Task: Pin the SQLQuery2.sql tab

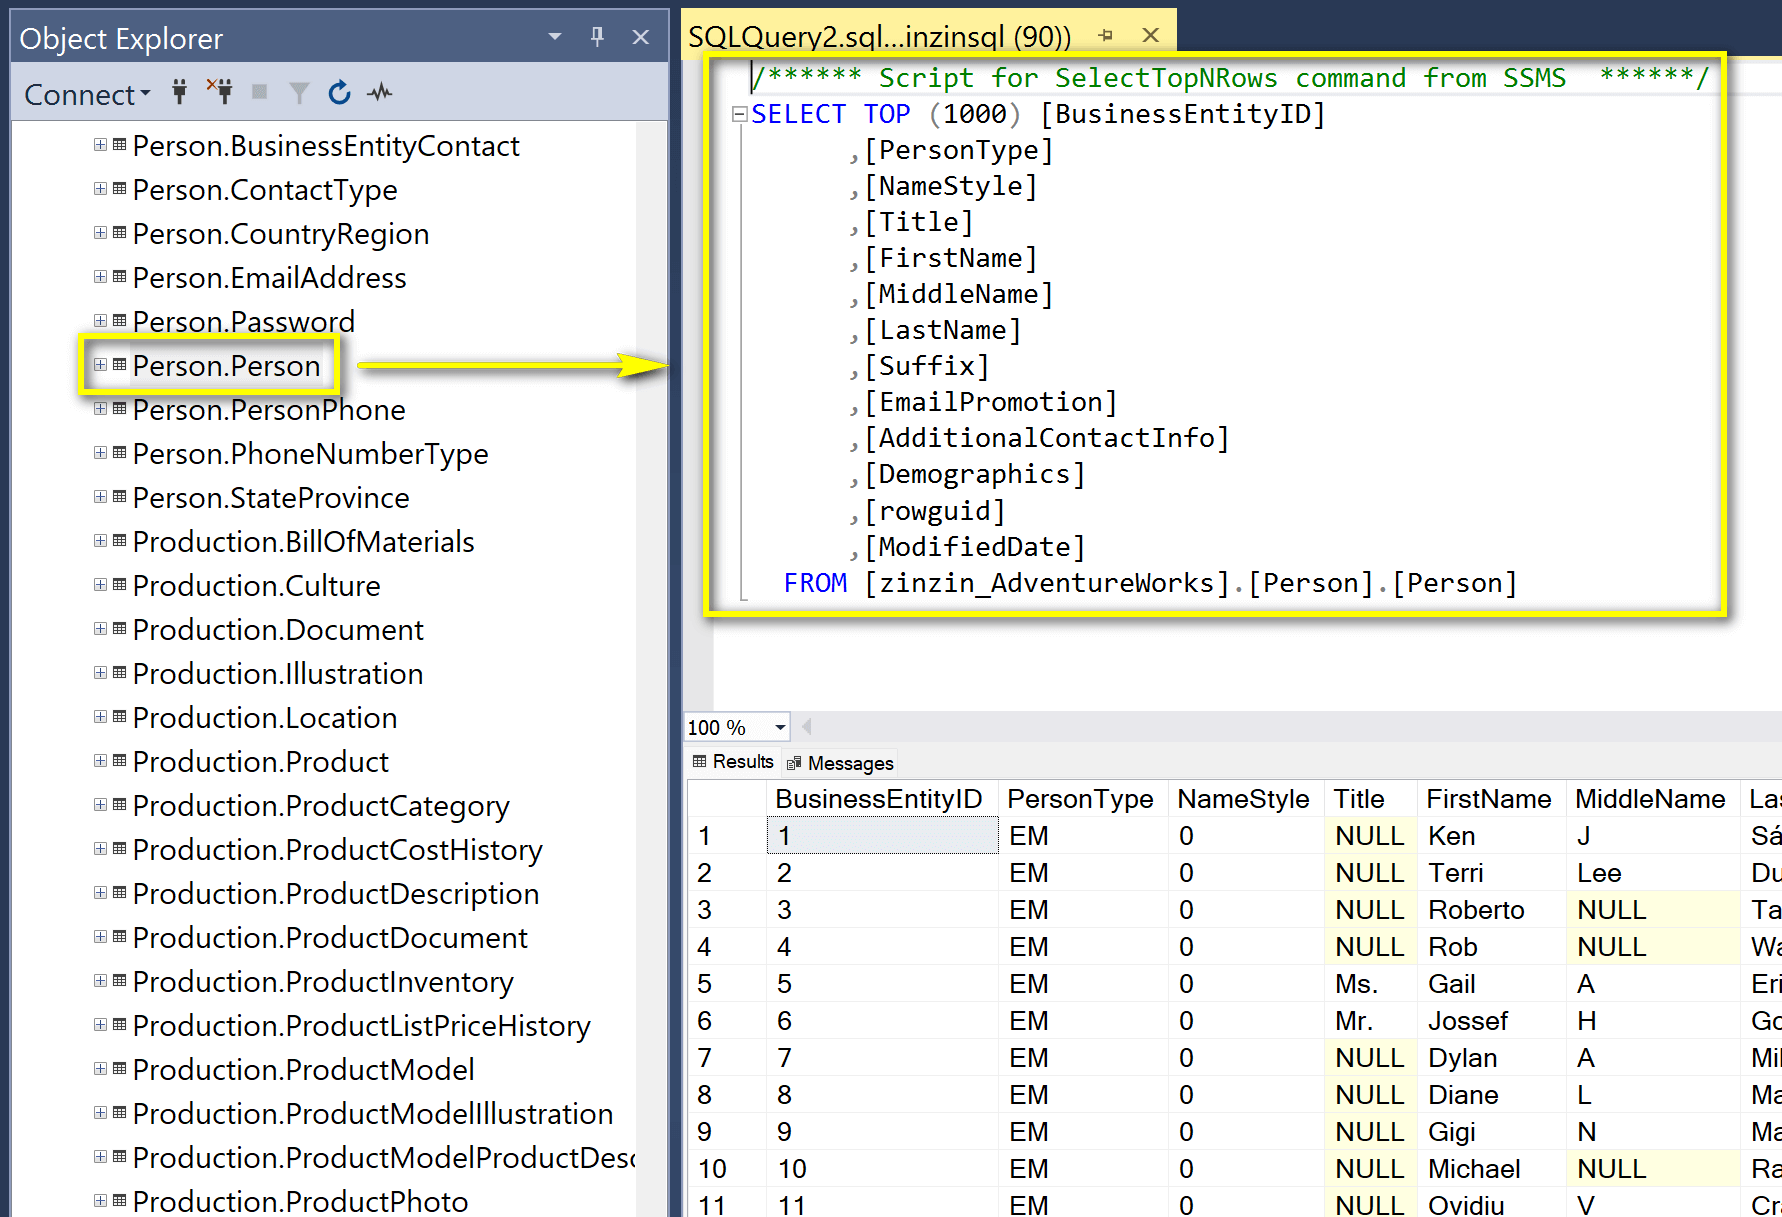Action: (x=1105, y=36)
